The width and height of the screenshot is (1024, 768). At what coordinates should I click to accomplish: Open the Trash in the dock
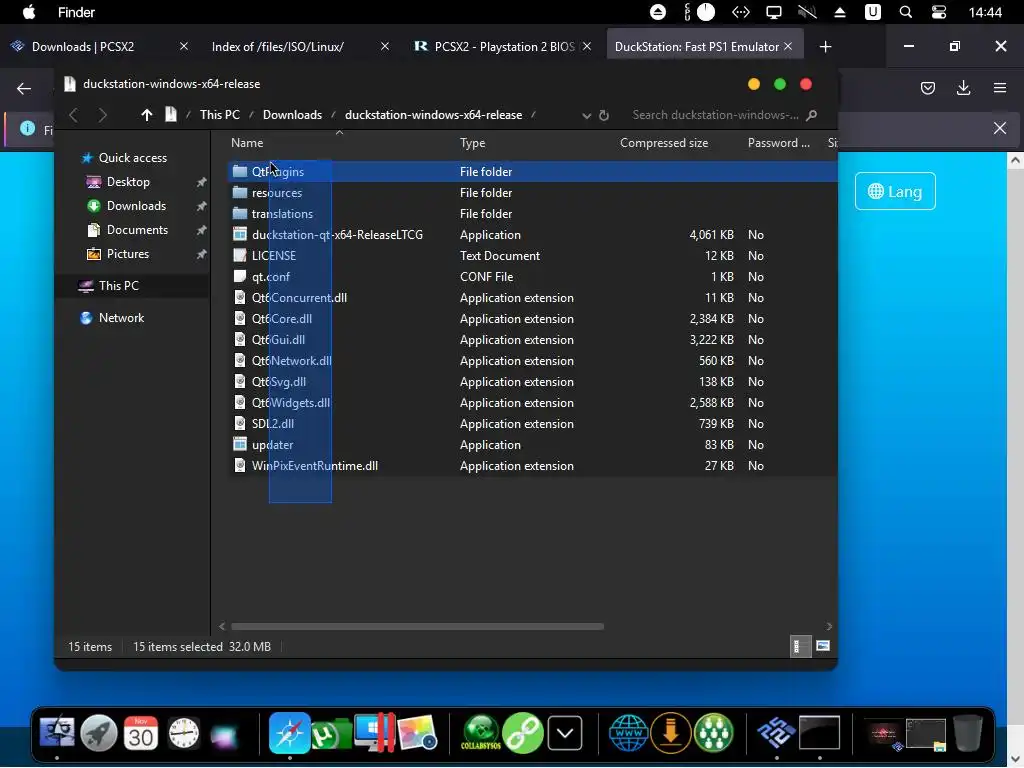coord(967,733)
